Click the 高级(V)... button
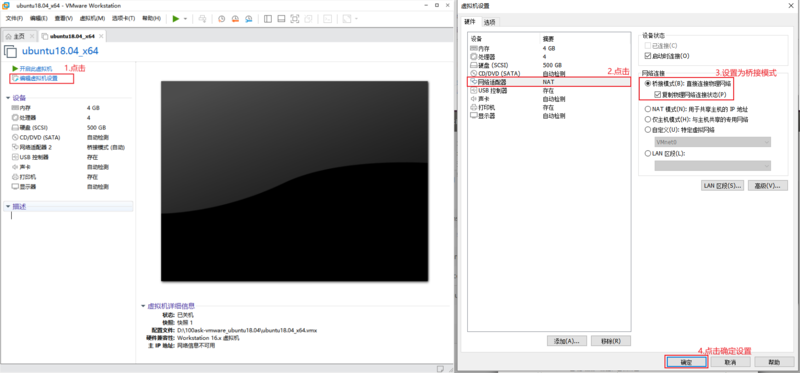The image size is (800, 373). coord(767,185)
